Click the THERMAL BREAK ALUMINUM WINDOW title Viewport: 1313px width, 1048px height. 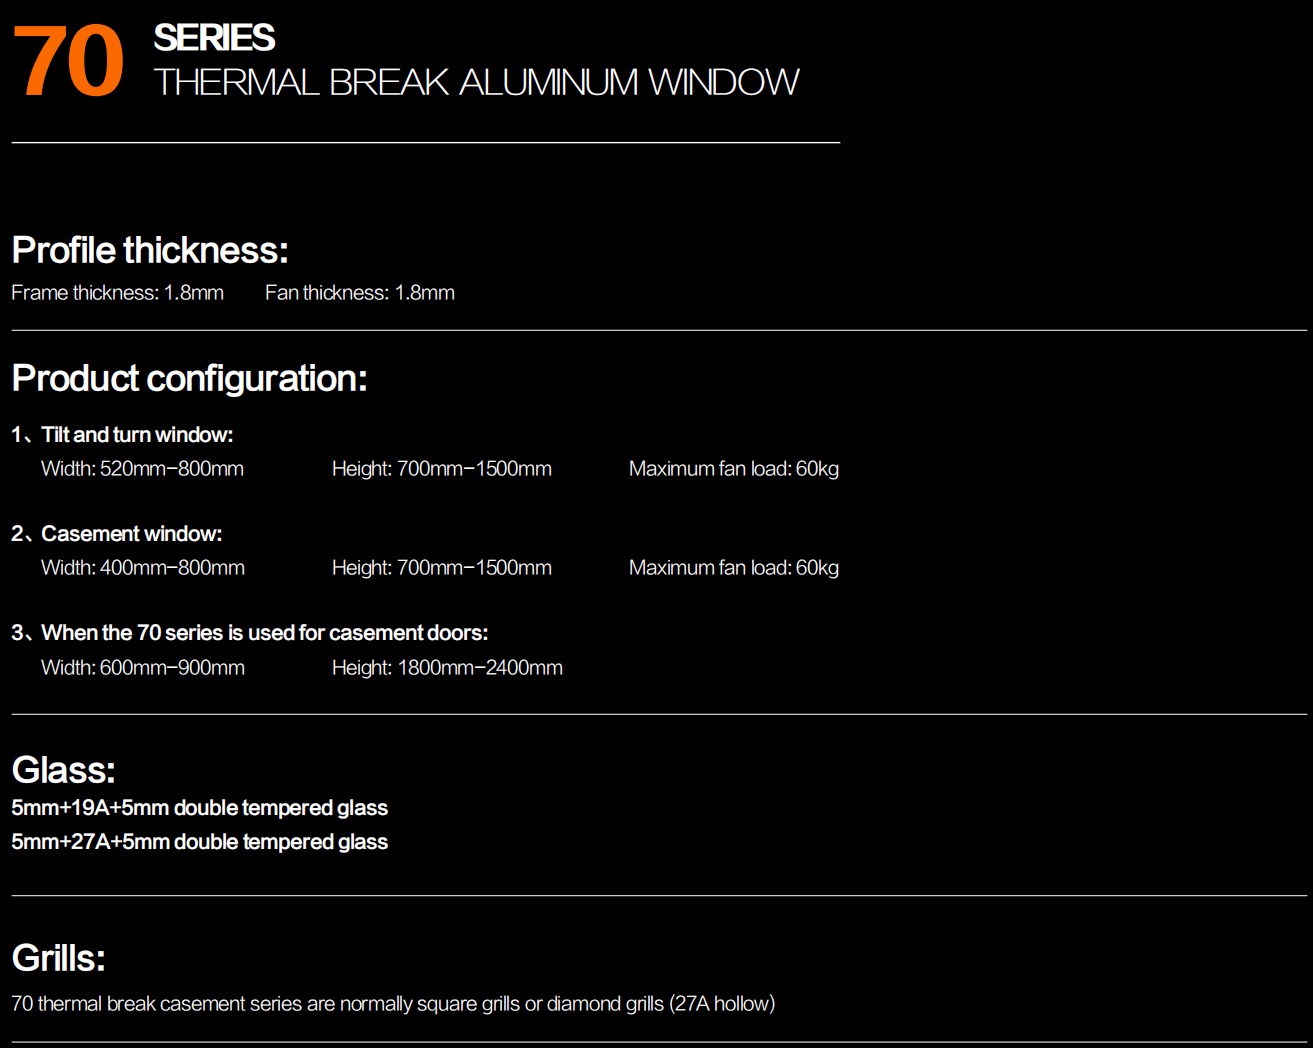(x=476, y=82)
